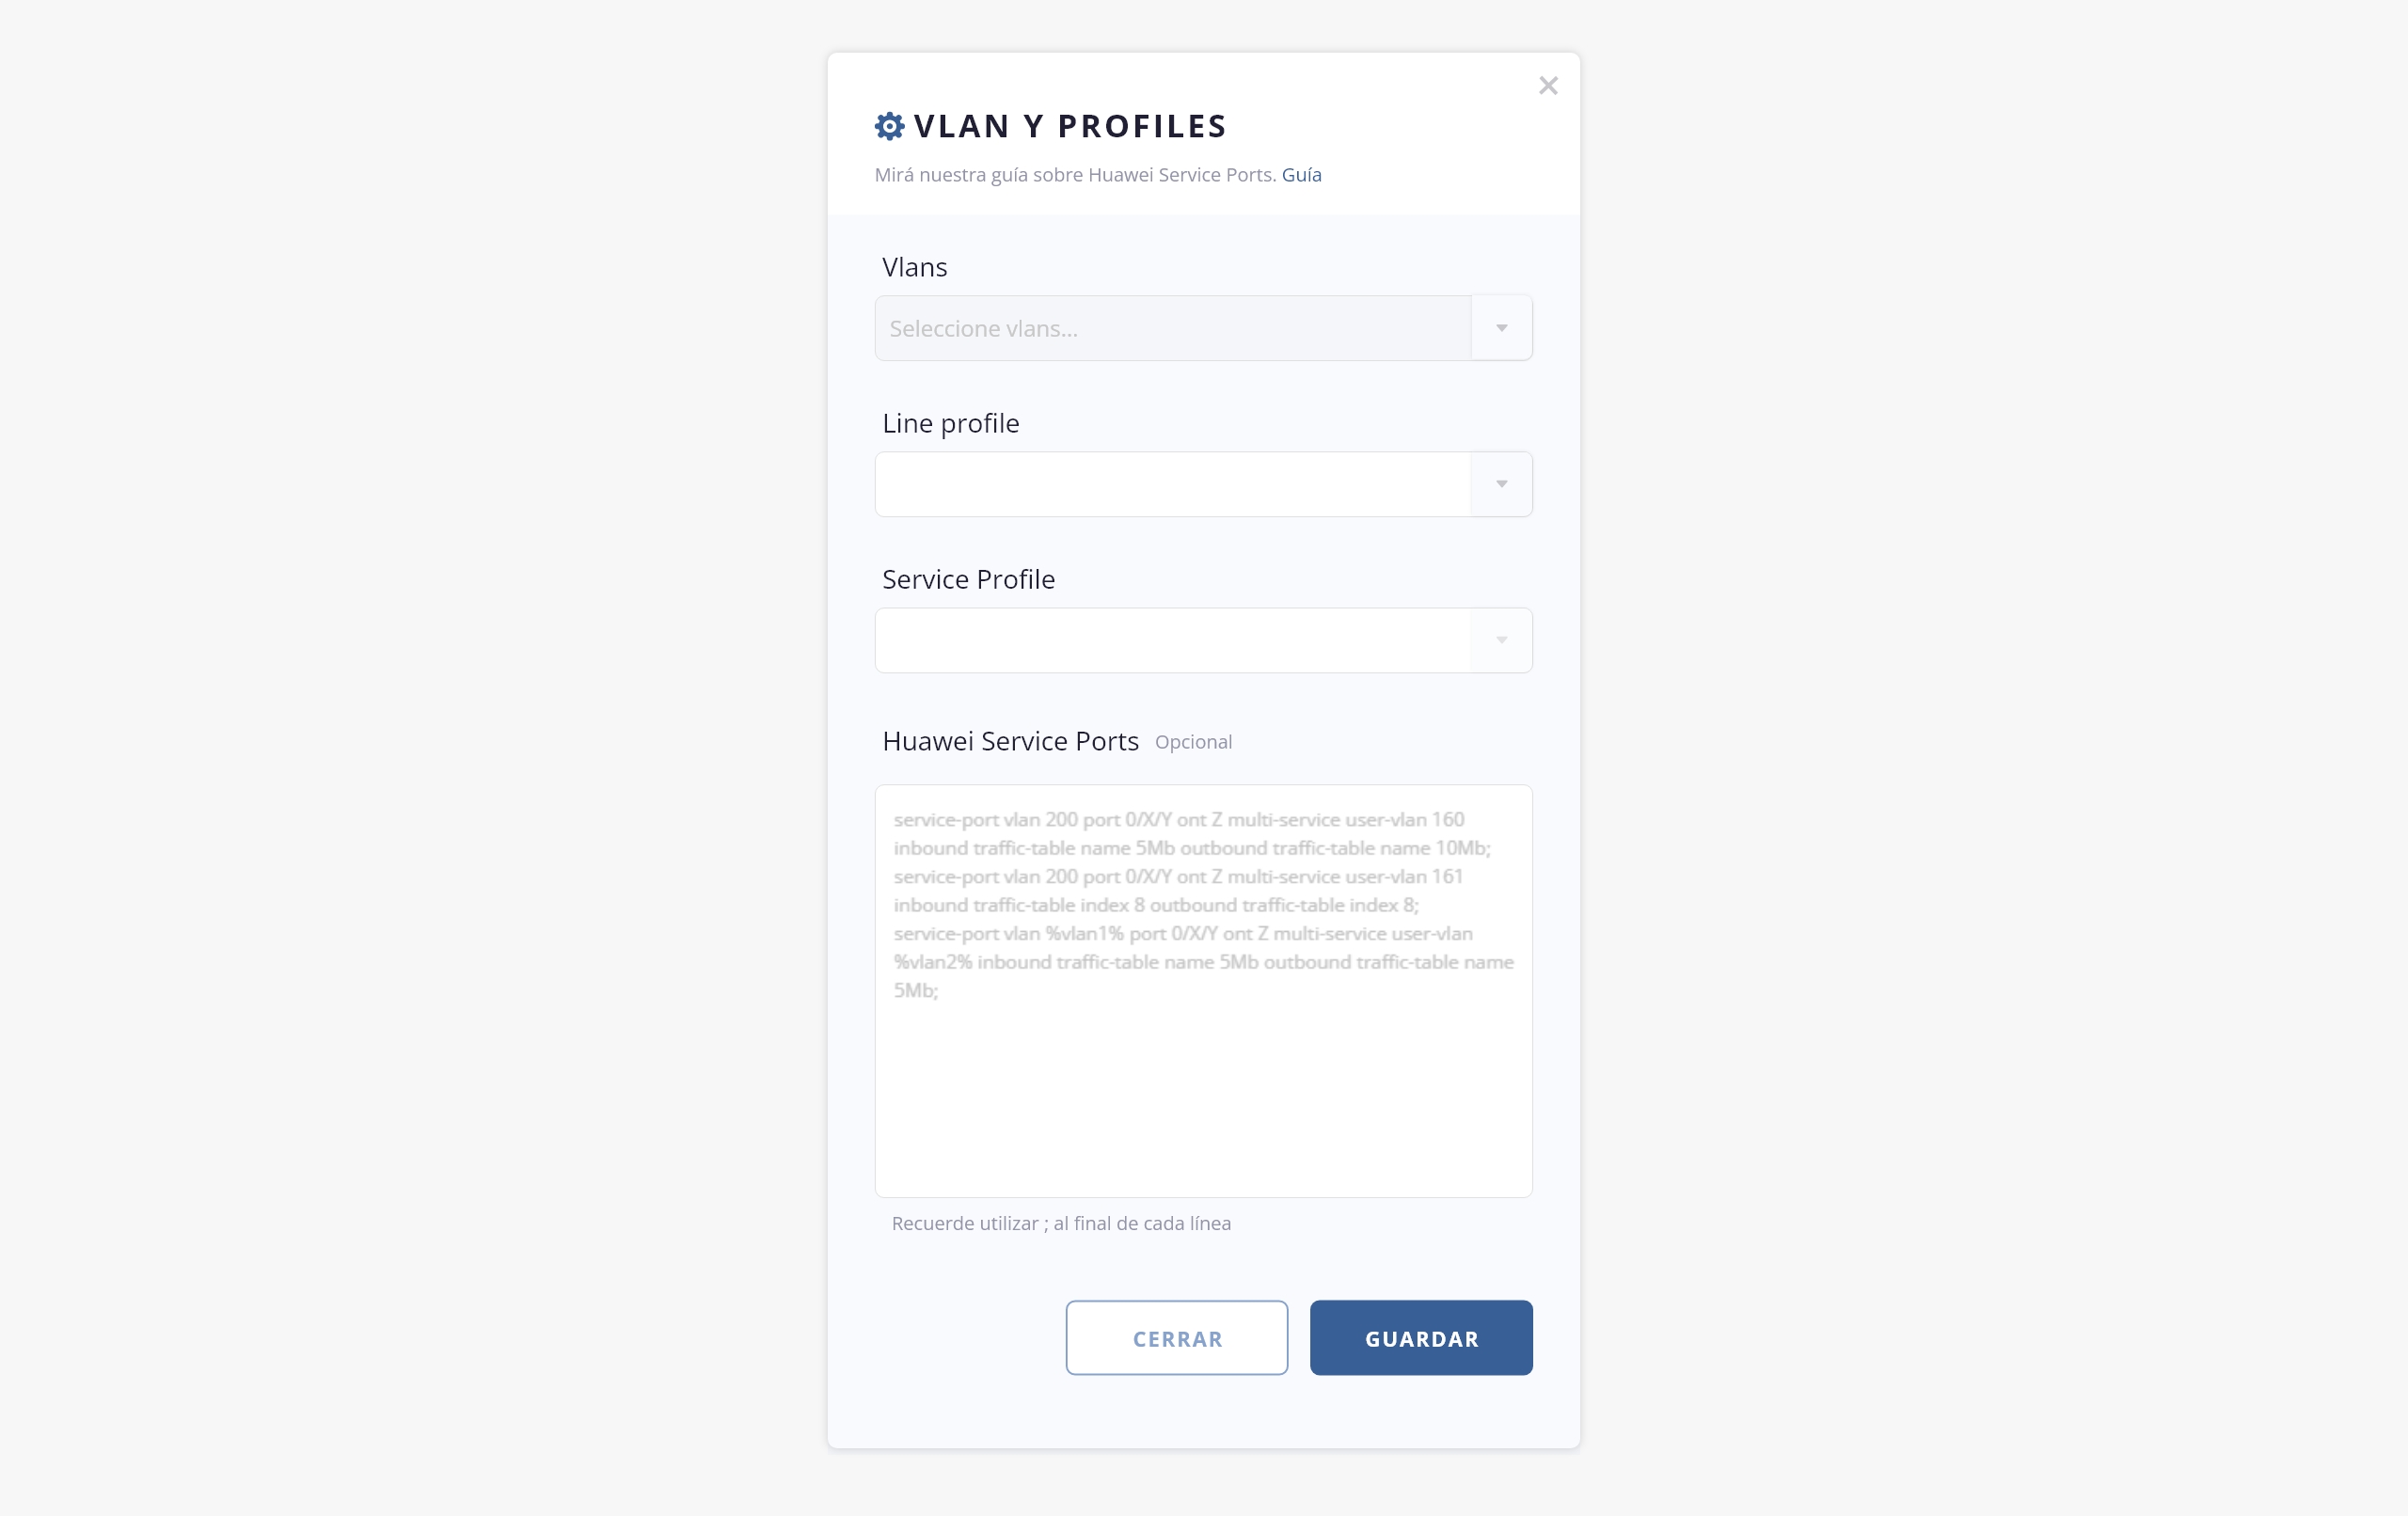Screen dimensions: 2408x1516
Task: Expand the Service Profile dropdown arrow
Action: 1501,640
